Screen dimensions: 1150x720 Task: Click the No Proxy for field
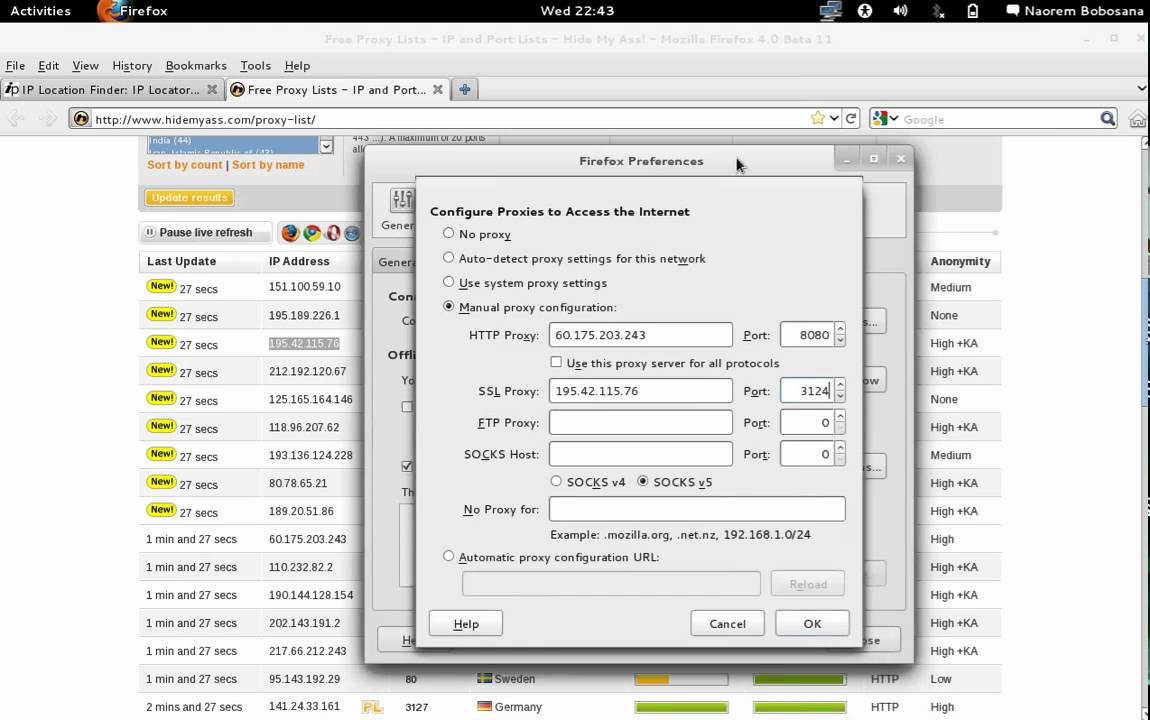pyautogui.click(x=697, y=509)
